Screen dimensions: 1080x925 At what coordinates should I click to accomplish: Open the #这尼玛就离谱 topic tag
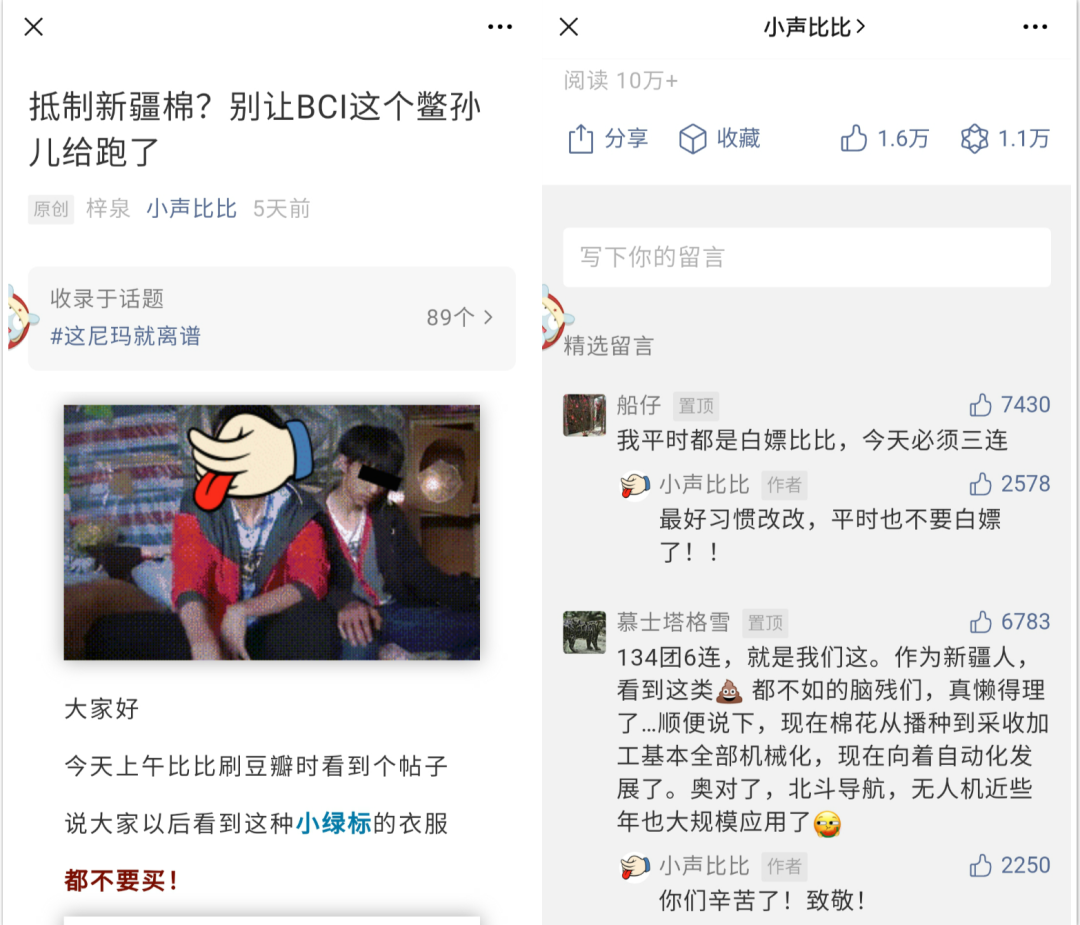tap(125, 336)
